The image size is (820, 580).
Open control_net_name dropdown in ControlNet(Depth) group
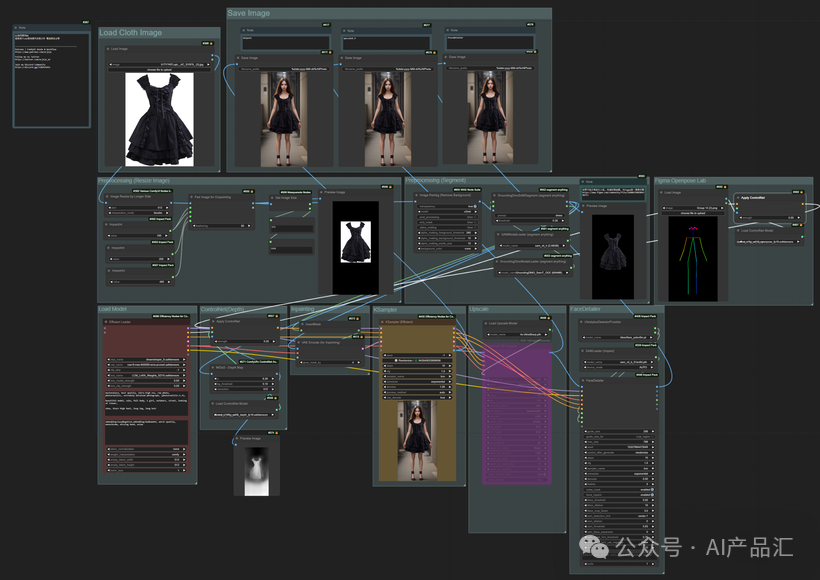243,415
